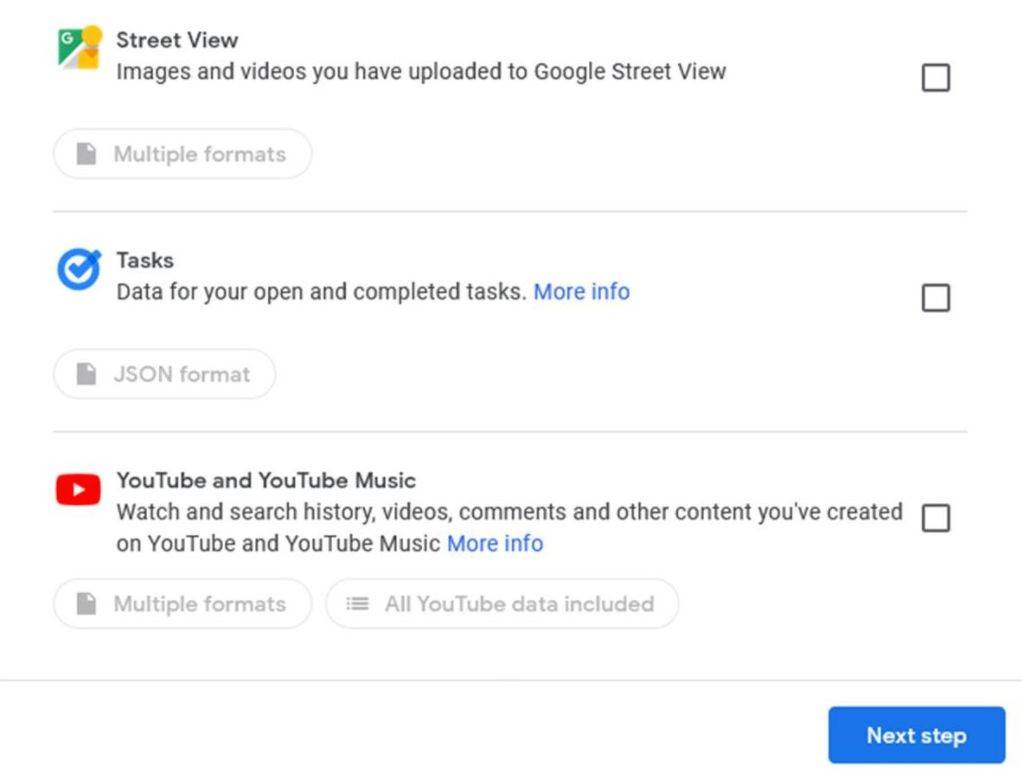The height and width of the screenshot is (777, 1022).
Task: Open Multiple formats chip under YouTube
Action: click(x=182, y=604)
